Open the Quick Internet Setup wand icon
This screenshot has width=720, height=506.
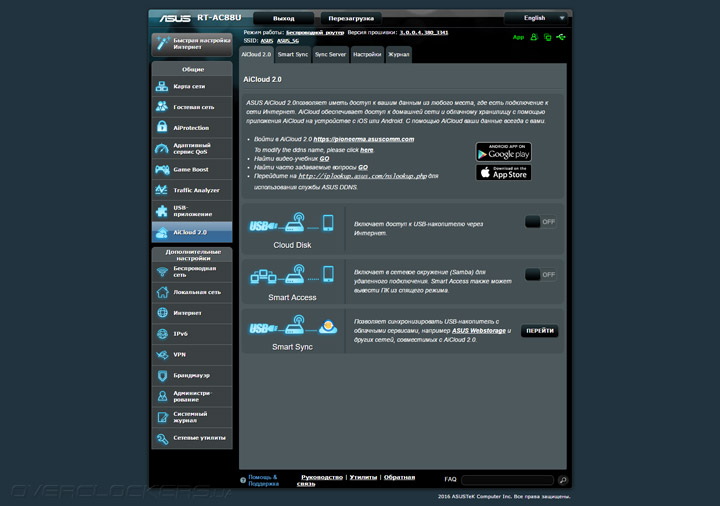tap(163, 43)
